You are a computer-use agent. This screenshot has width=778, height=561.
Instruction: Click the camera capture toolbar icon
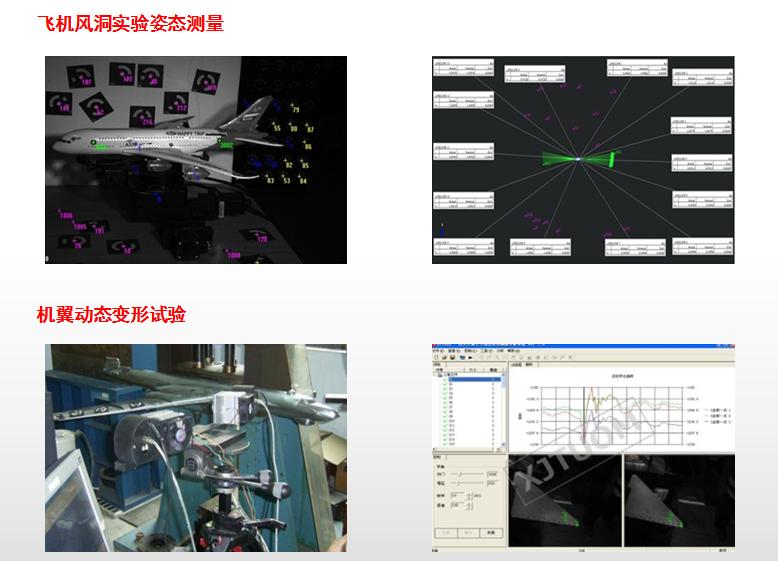pos(462,357)
